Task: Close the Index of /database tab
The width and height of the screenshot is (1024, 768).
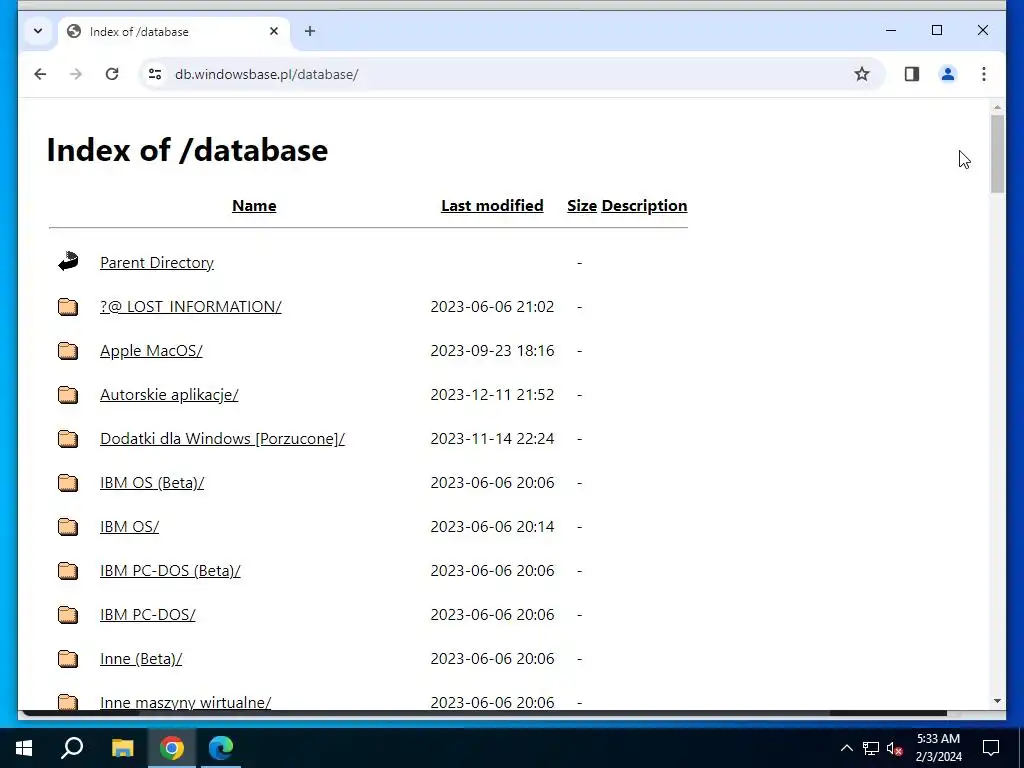Action: (x=274, y=31)
